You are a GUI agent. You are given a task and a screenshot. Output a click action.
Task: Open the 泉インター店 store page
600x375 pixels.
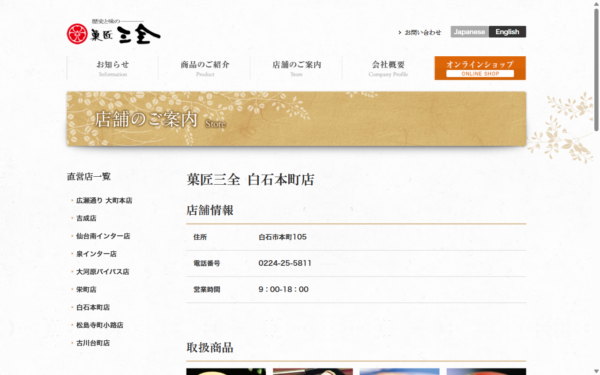pos(96,254)
